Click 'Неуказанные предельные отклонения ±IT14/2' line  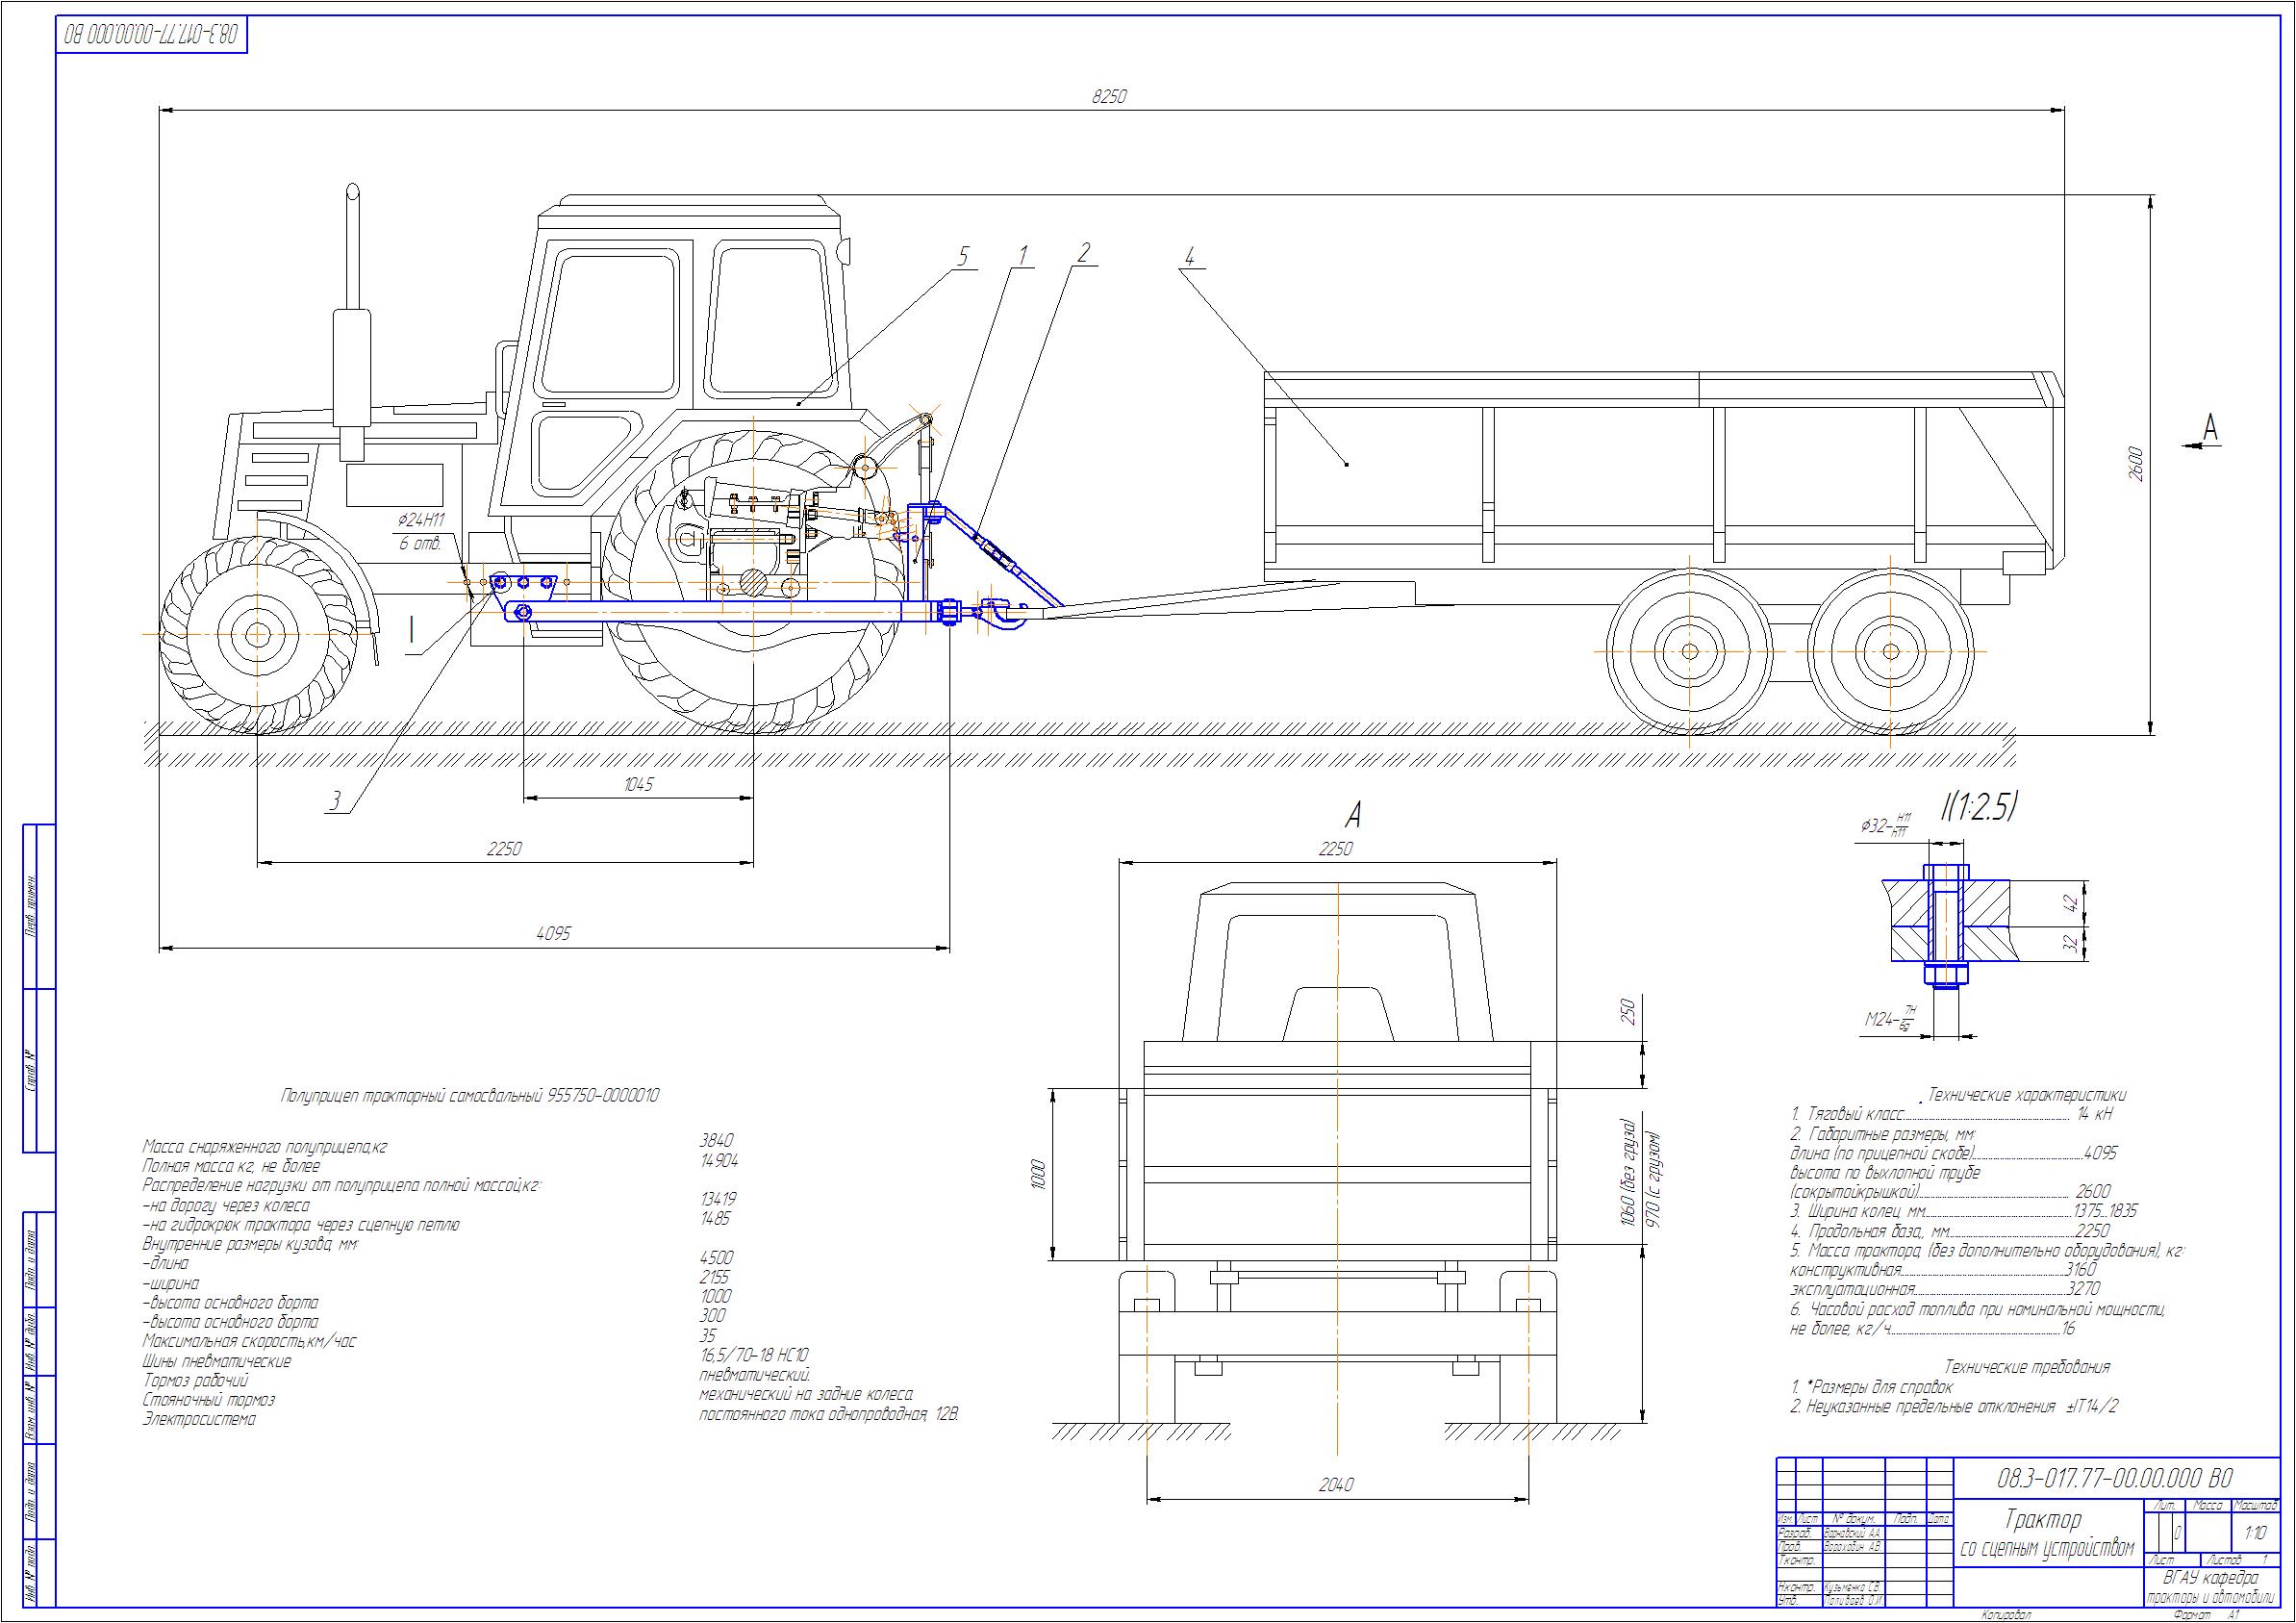1954,1406
